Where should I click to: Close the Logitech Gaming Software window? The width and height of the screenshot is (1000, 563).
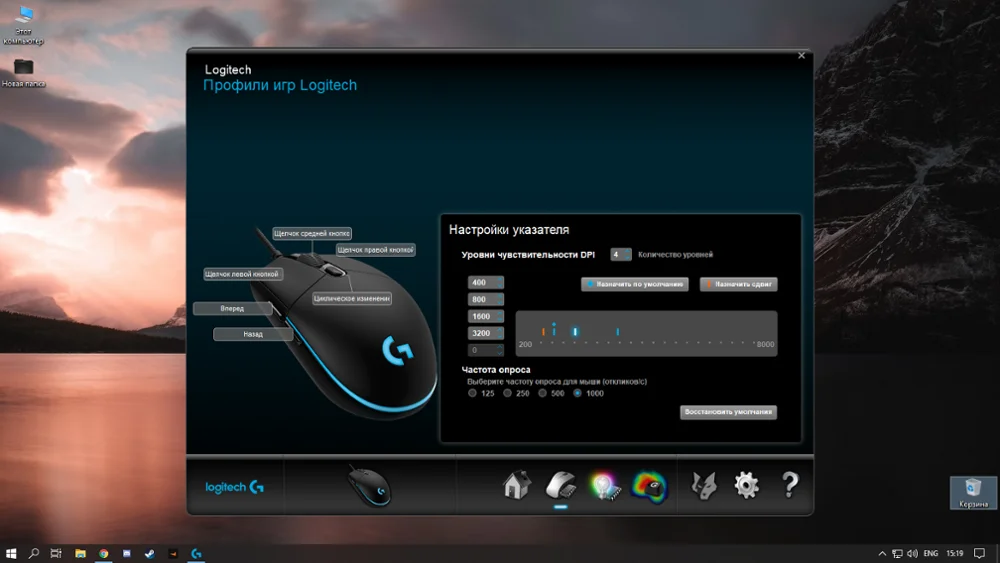click(801, 55)
